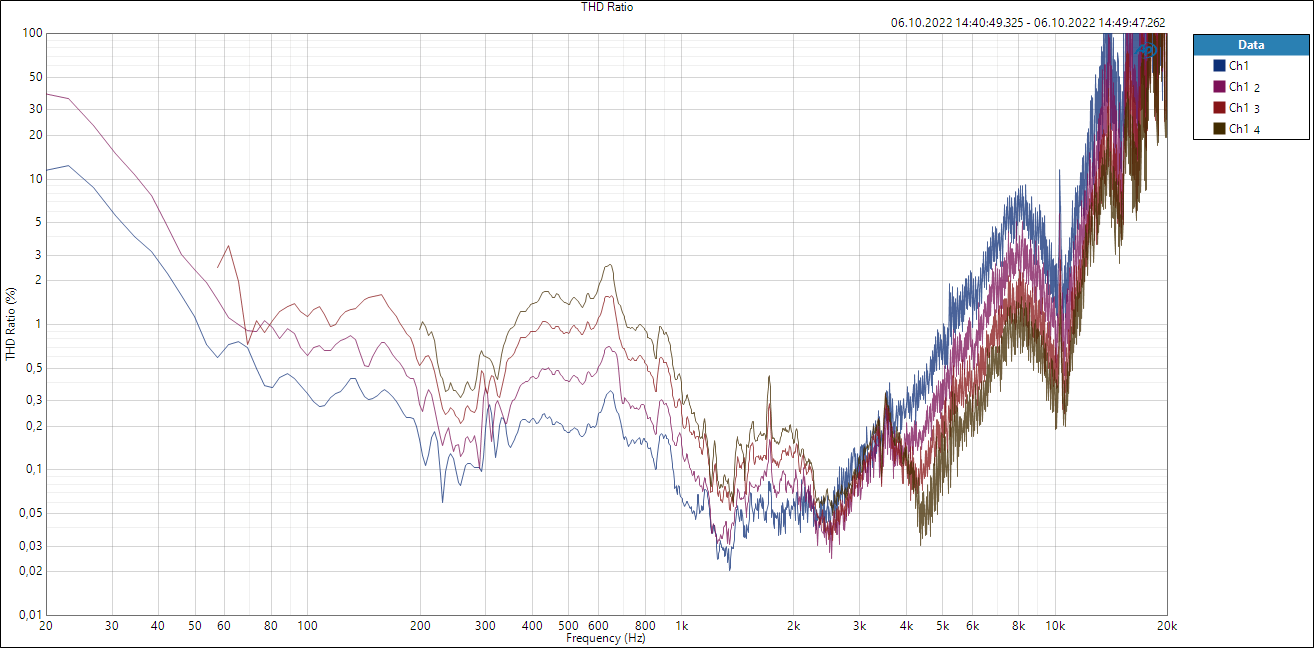Click the brown Ch1 4 legend swatch
This screenshot has height=648, width=1314.
point(1219,128)
